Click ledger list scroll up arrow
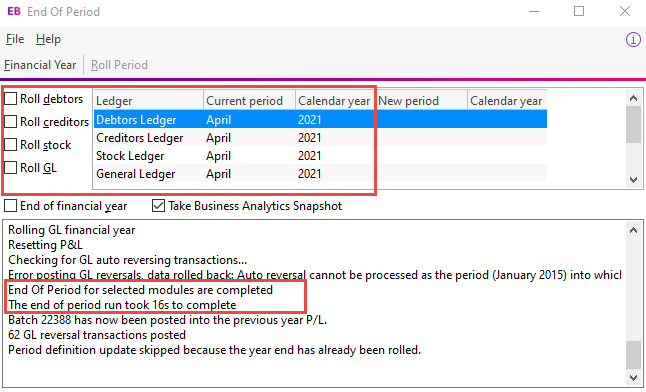Screen dimensions: 646x392 (634, 98)
